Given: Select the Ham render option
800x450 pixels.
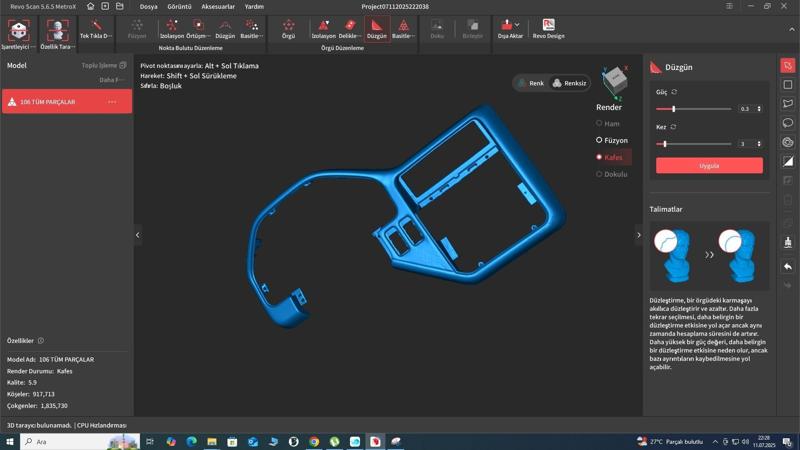Looking at the screenshot, I should [608, 123].
